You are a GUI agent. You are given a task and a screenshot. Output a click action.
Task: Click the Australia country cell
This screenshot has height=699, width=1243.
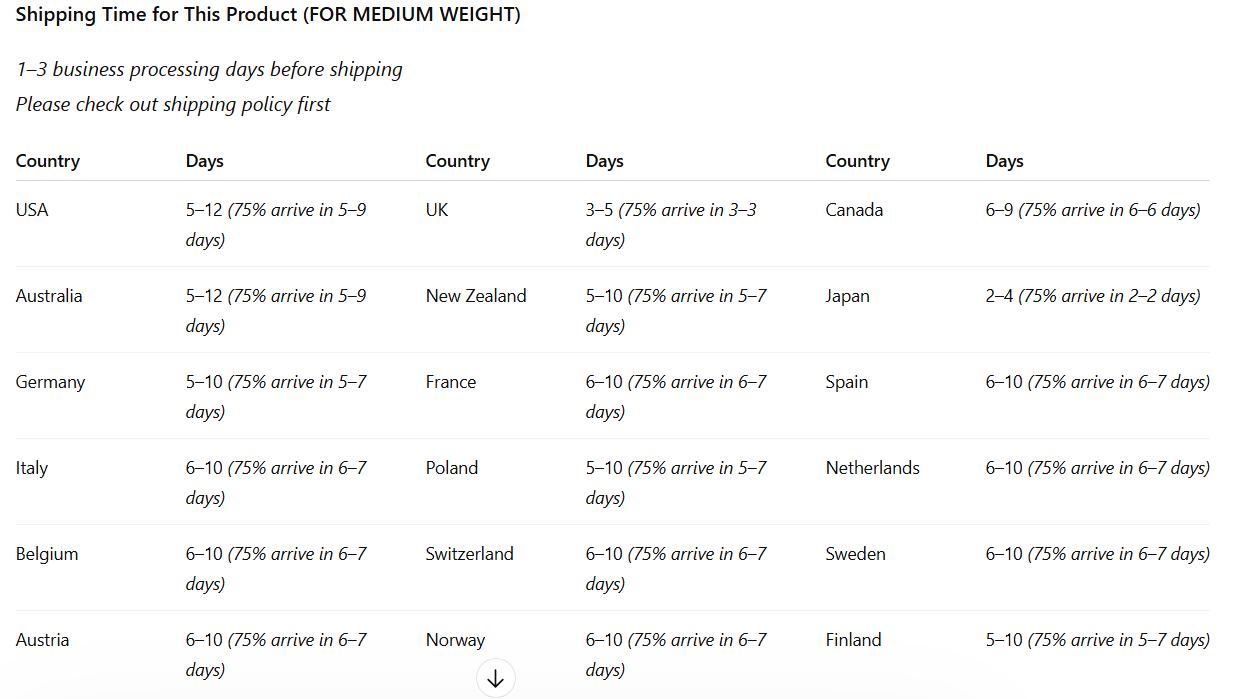point(49,296)
